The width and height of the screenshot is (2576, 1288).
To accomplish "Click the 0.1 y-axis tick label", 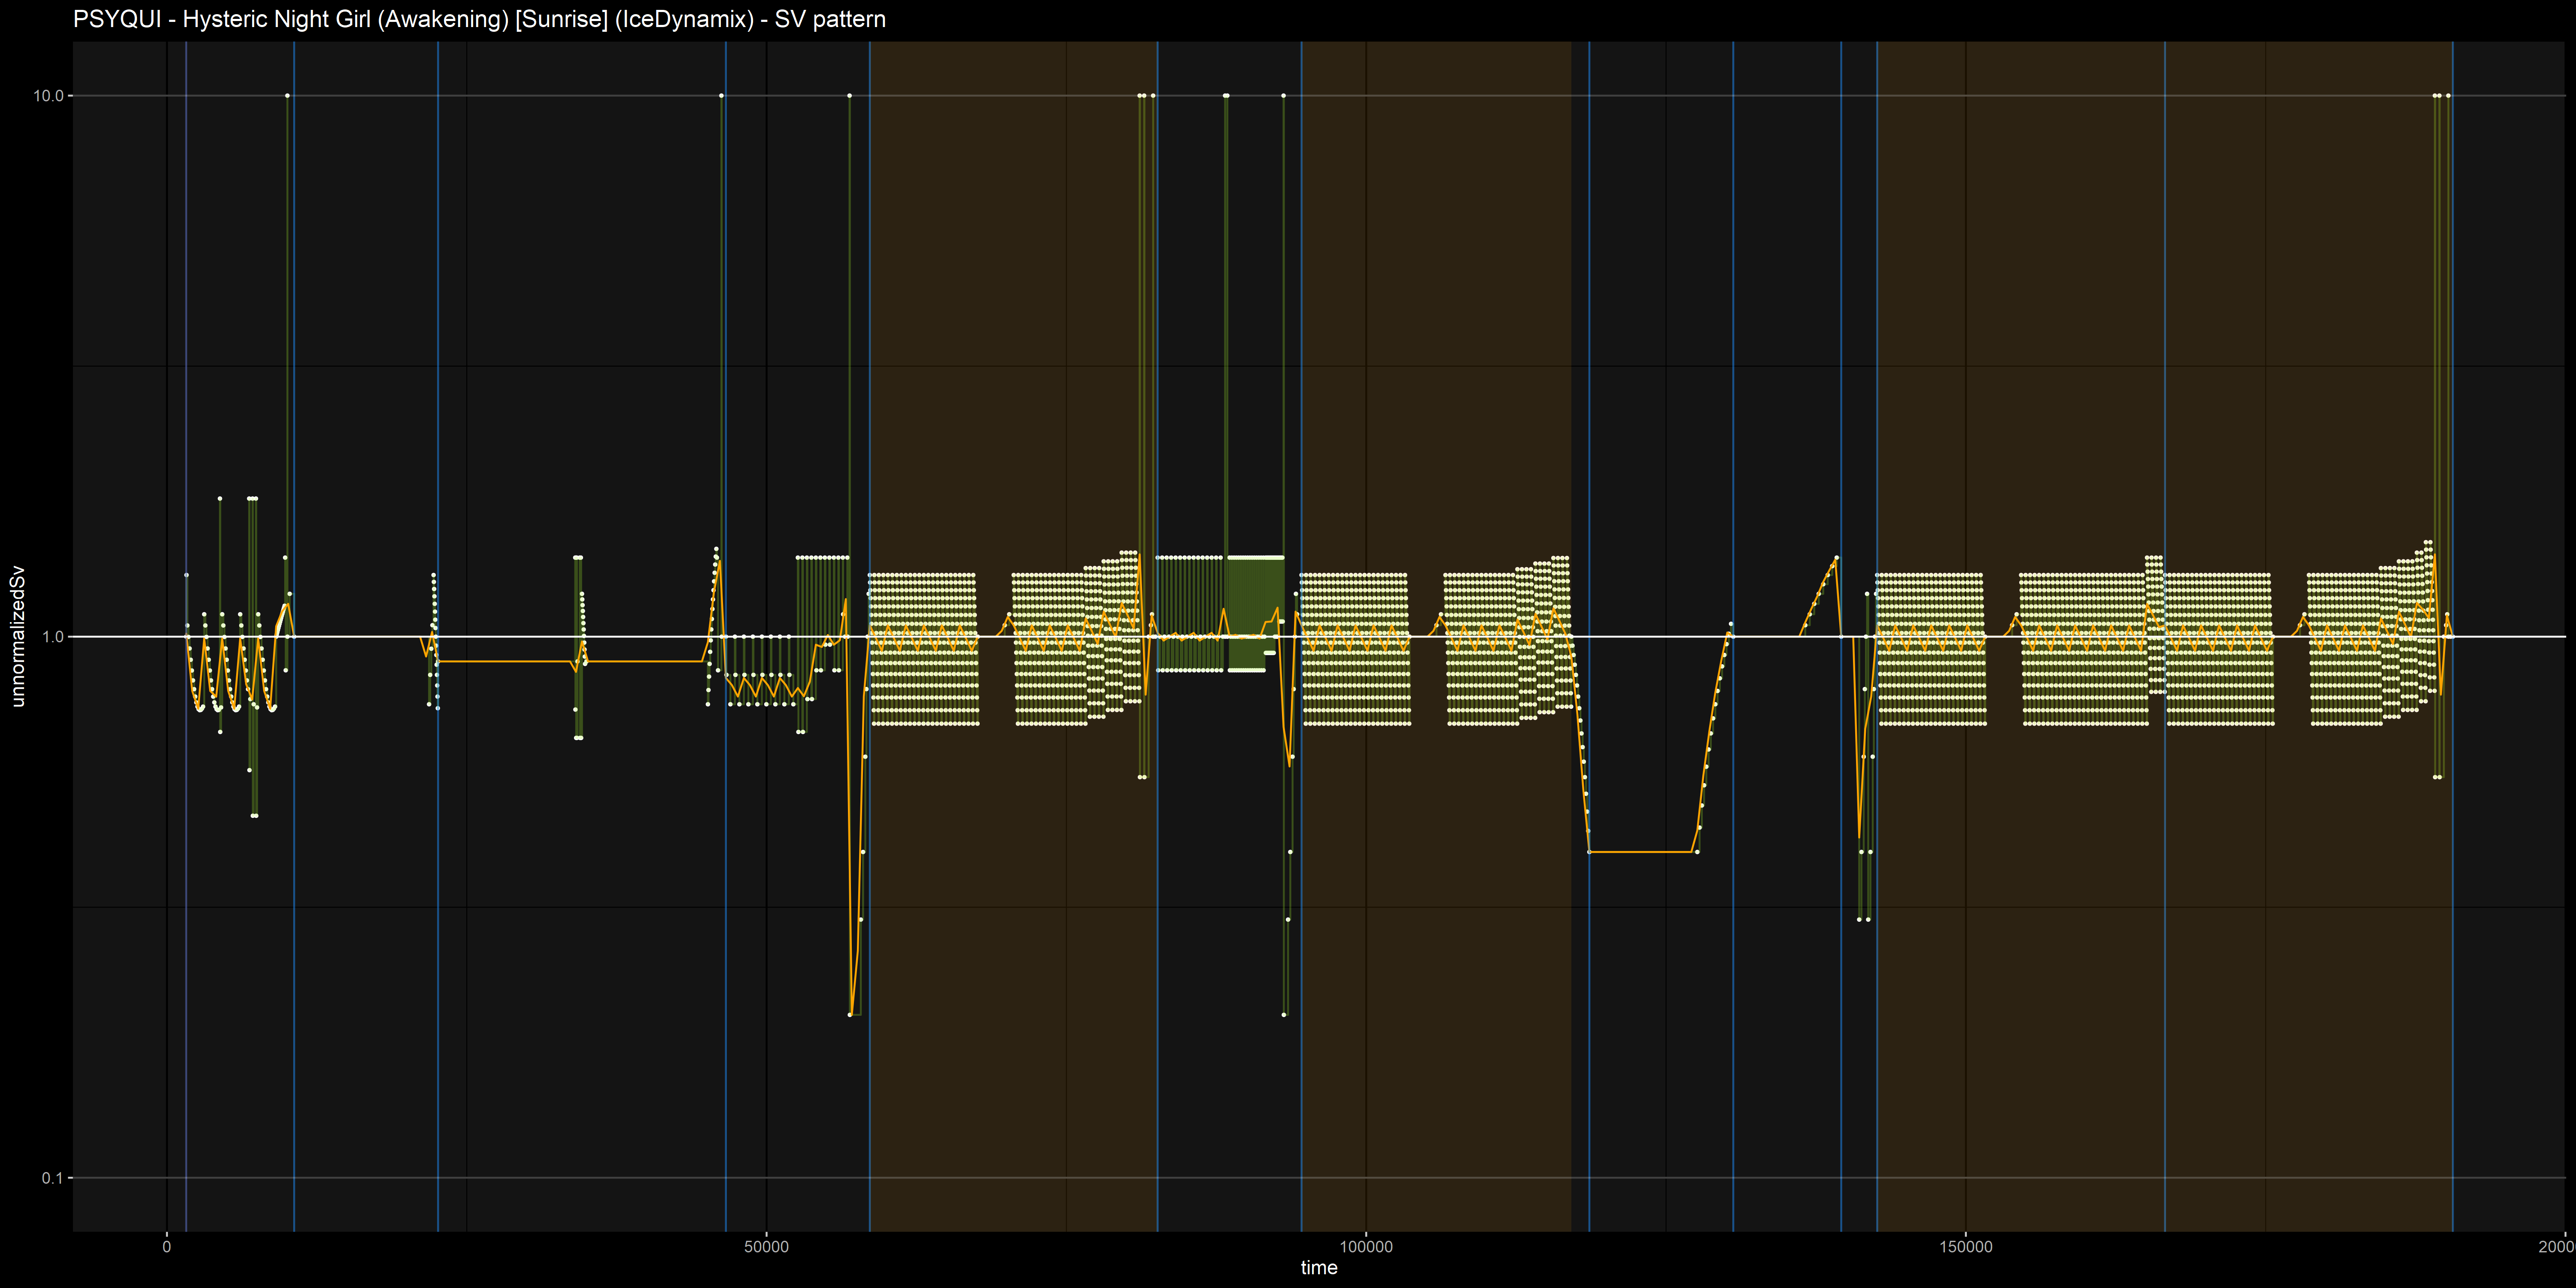I will pyautogui.click(x=52, y=1178).
